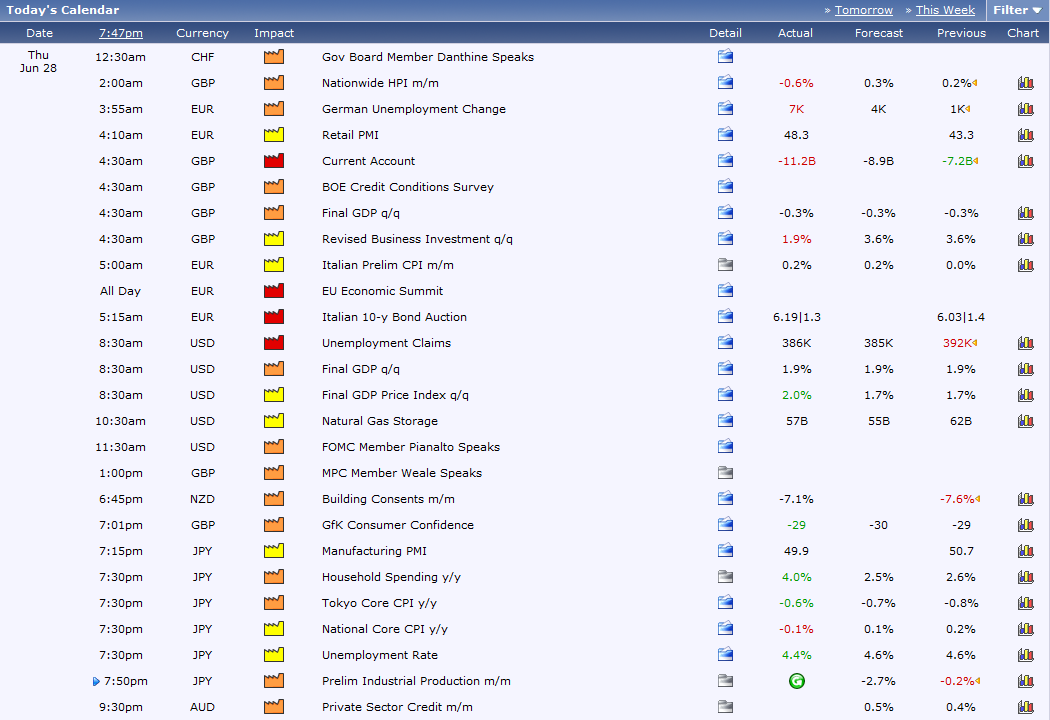Click yellow impact icon for Retail PMI

(274, 135)
